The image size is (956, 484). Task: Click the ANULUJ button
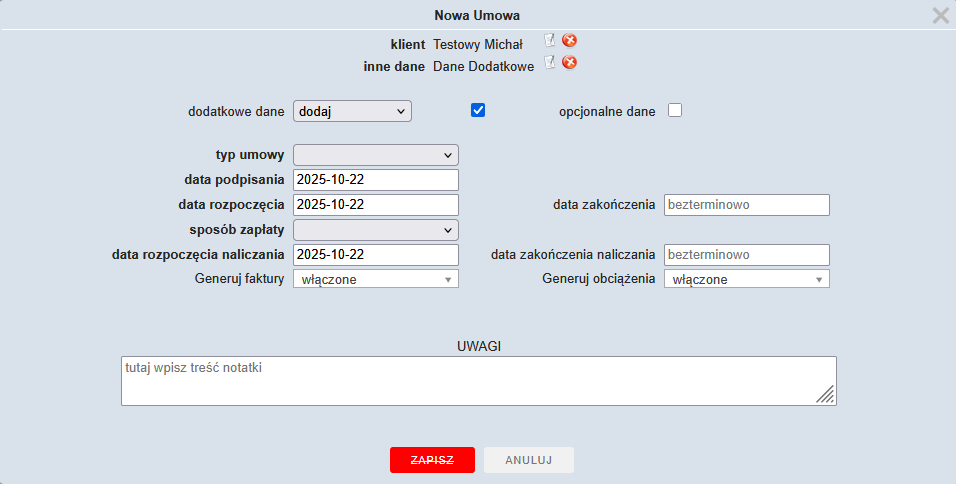(x=529, y=460)
